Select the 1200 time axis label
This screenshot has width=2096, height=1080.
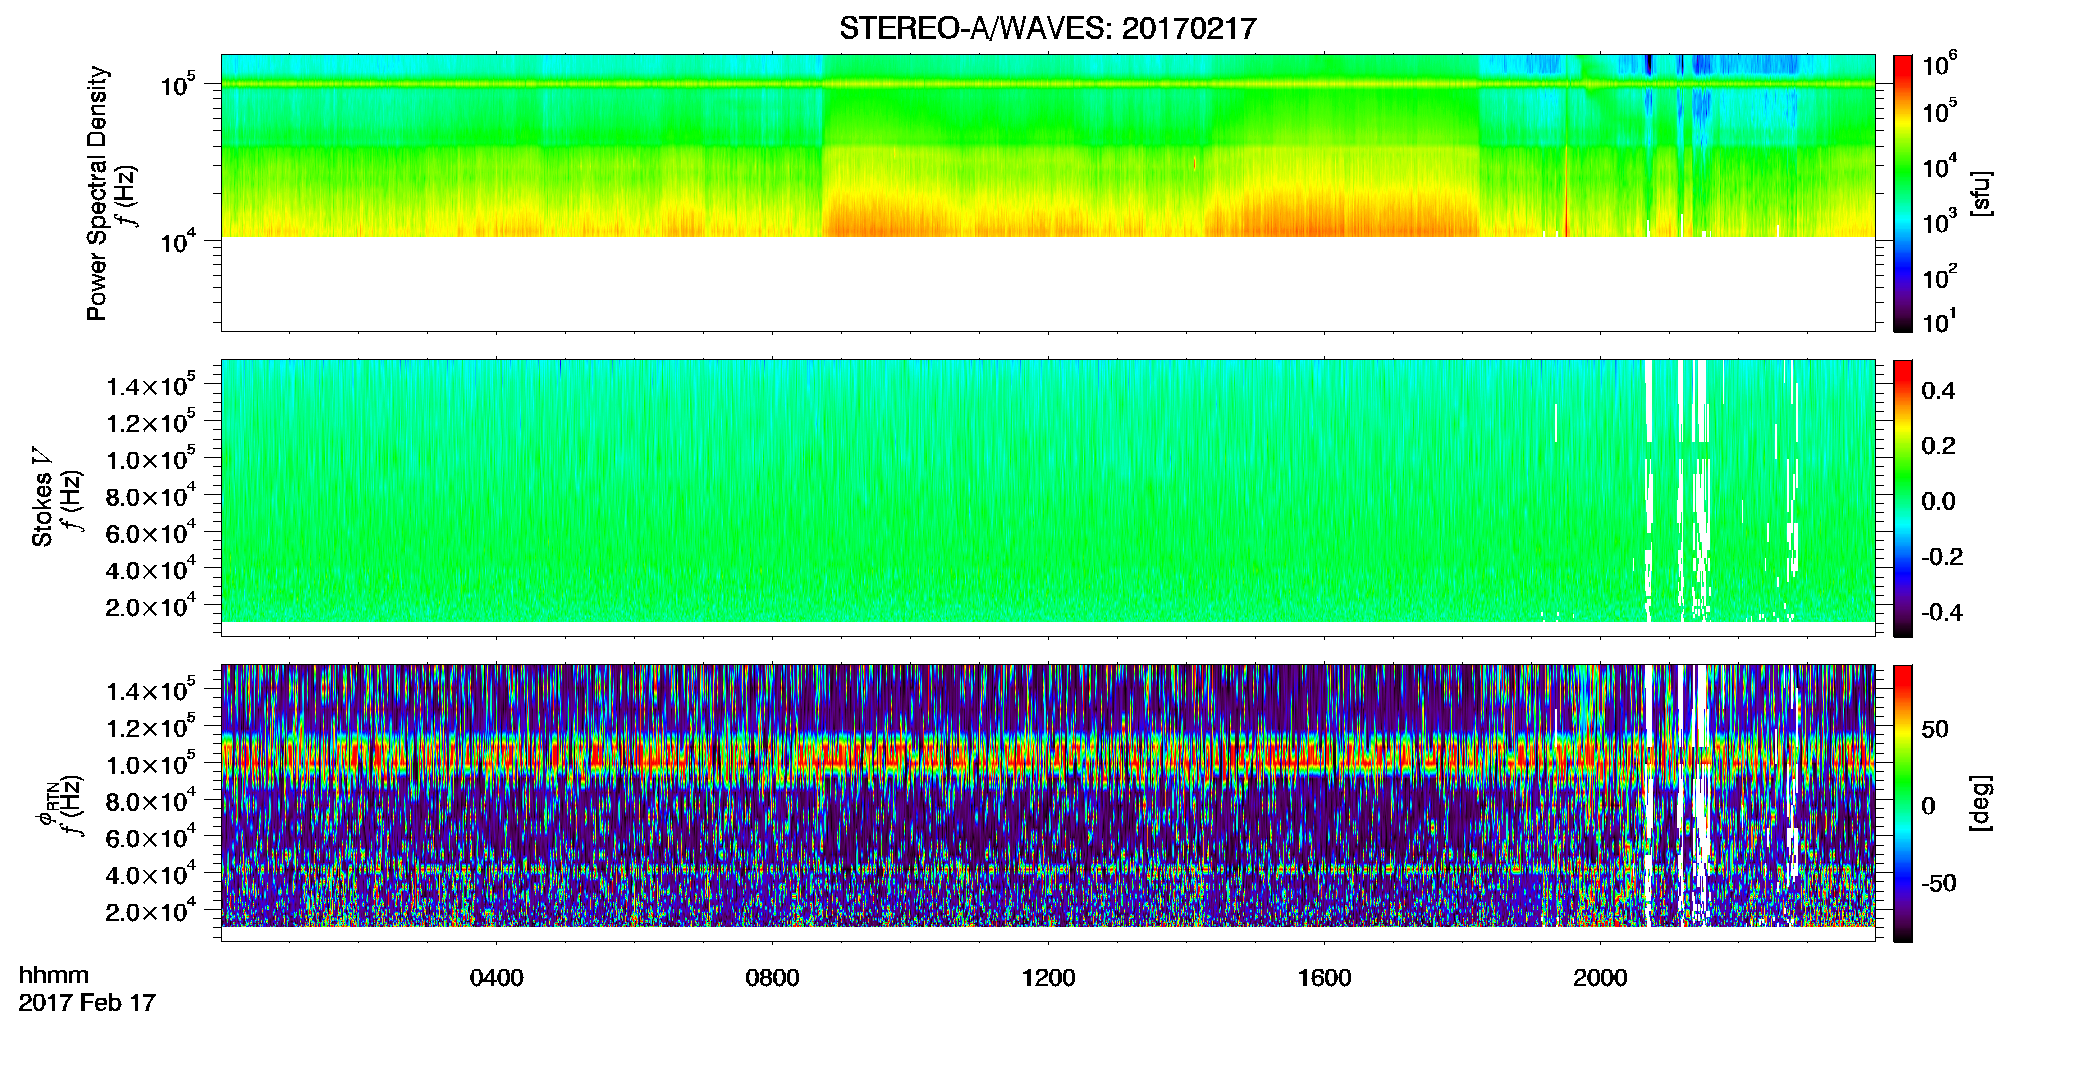coord(1049,977)
